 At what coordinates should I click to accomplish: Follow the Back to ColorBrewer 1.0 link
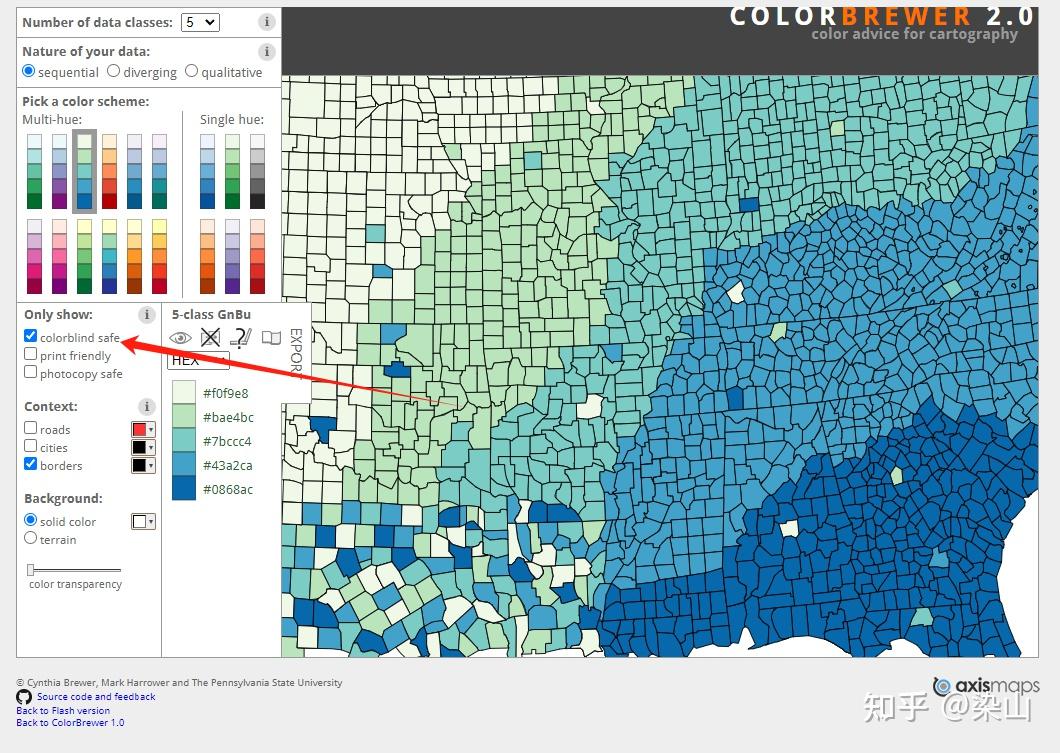70,723
